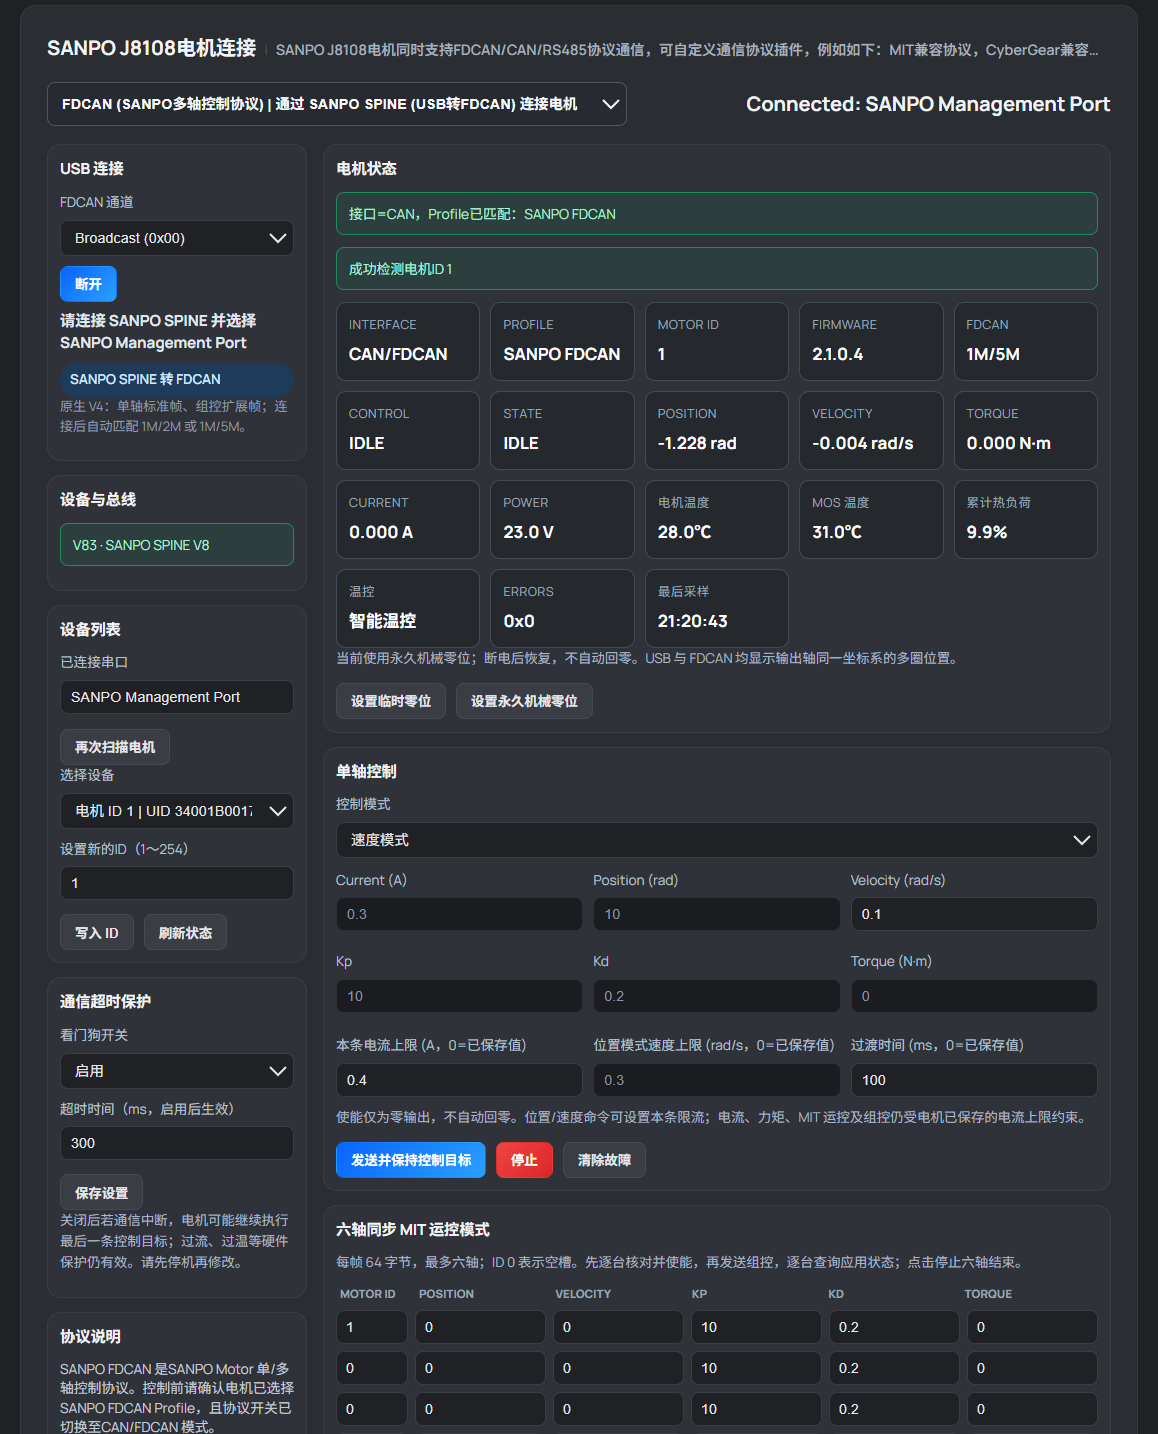Click the 清除故障 clear fault button
The image size is (1158, 1434).
pos(604,1160)
